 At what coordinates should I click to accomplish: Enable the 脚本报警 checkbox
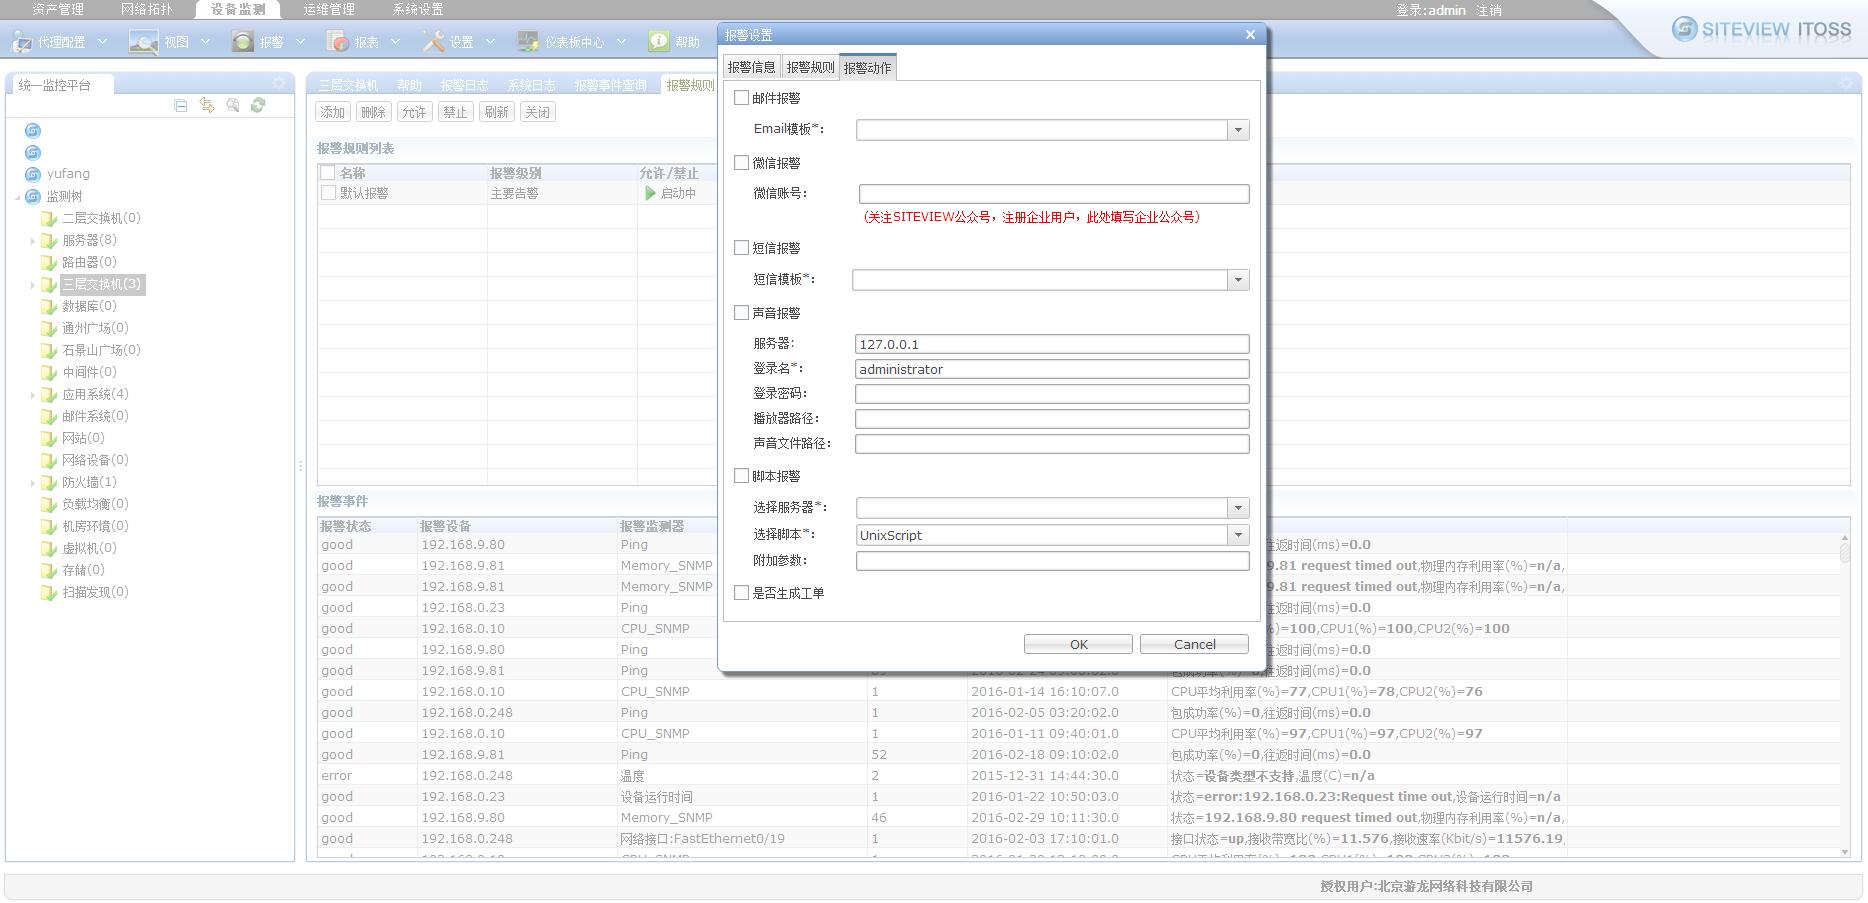tap(741, 476)
